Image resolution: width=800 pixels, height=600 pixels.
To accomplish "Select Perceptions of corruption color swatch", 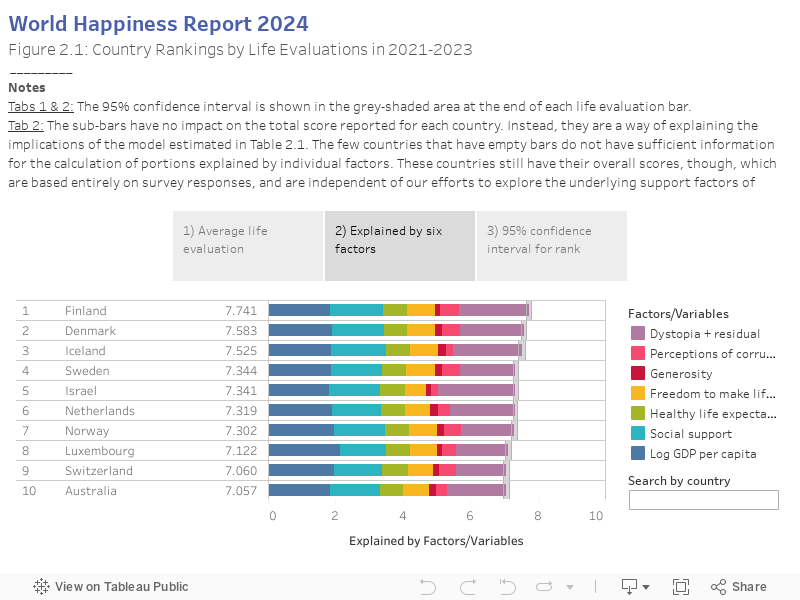I will [638, 354].
